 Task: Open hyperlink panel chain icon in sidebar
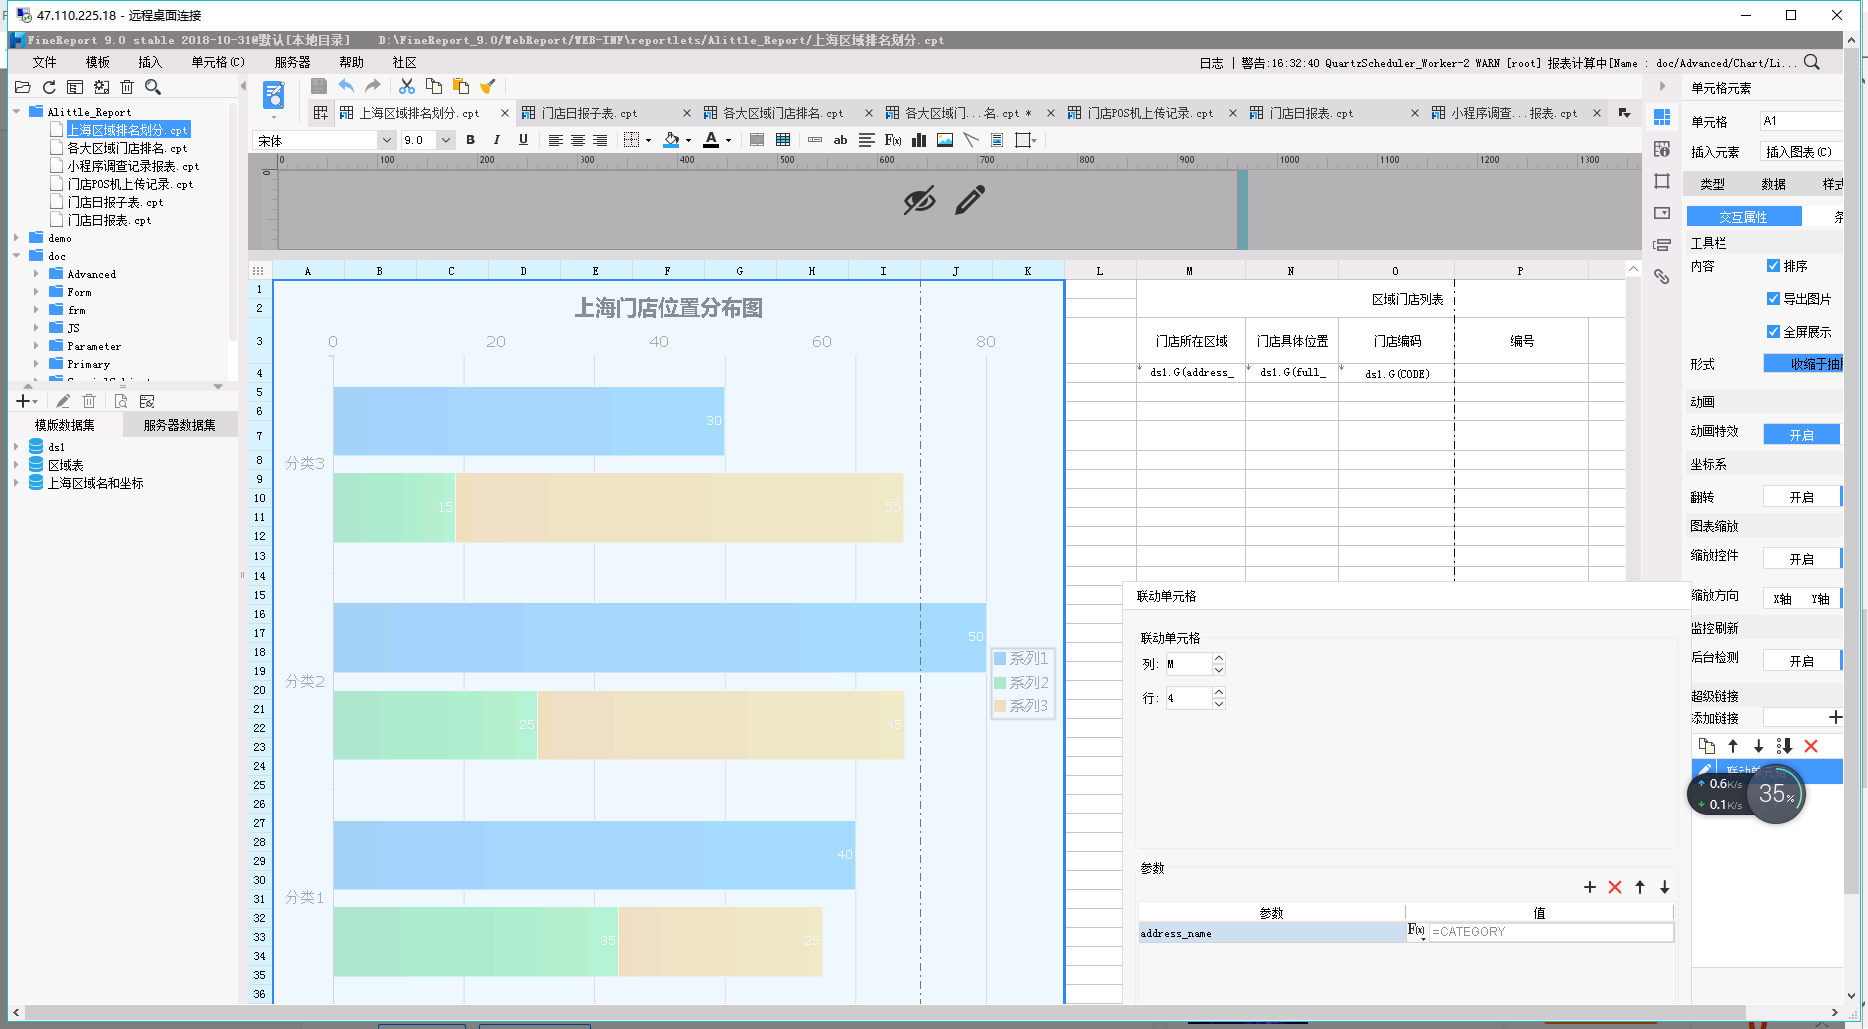click(x=1662, y=277)
